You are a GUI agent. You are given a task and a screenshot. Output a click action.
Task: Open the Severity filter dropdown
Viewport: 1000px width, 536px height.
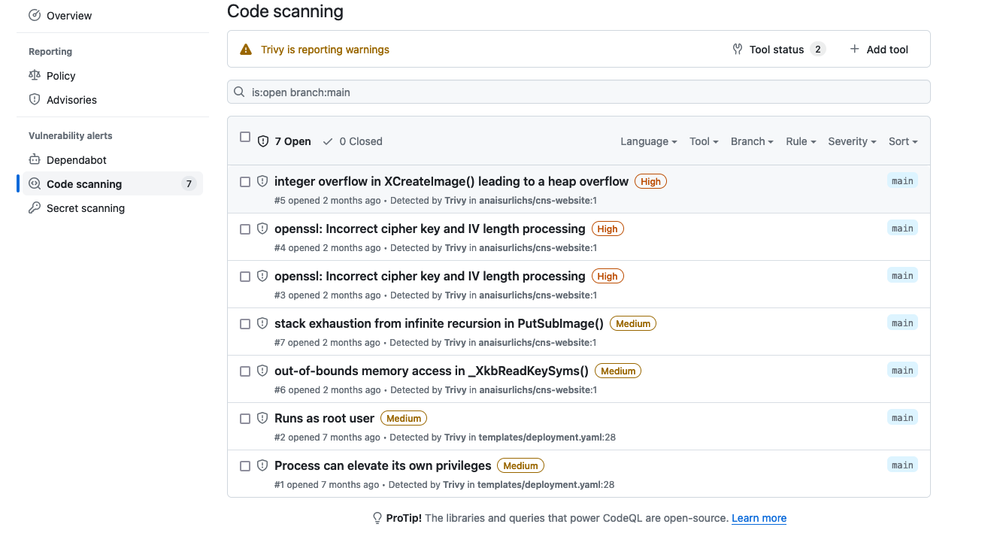(x=852, y=142)
